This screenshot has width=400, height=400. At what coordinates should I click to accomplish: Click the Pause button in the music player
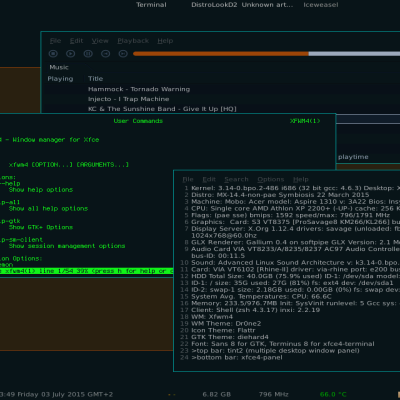coord(88,53)
